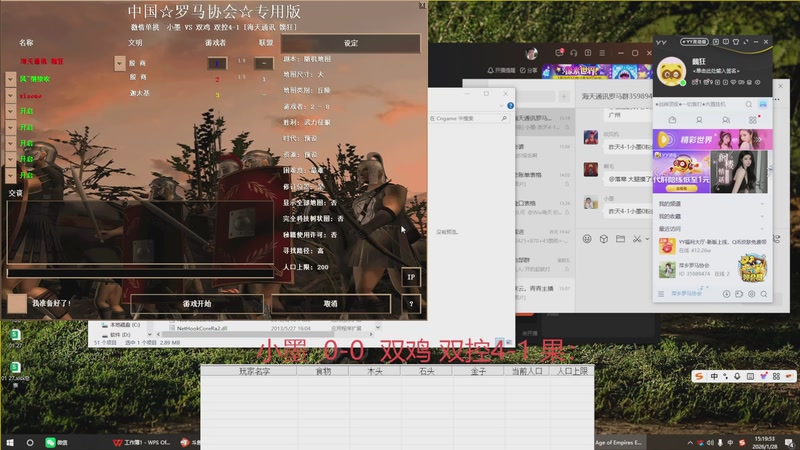Click YY bottom bar search icon
Screen dimensions: 800x450
coord(764,294)
